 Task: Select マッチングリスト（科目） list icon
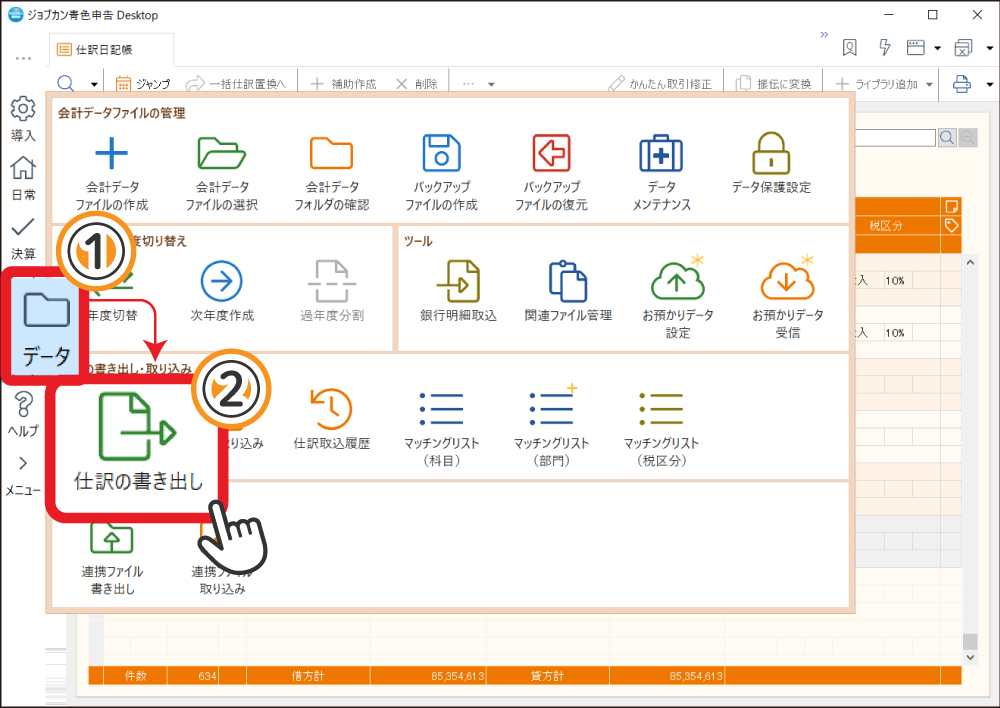[x=441, y=408]
